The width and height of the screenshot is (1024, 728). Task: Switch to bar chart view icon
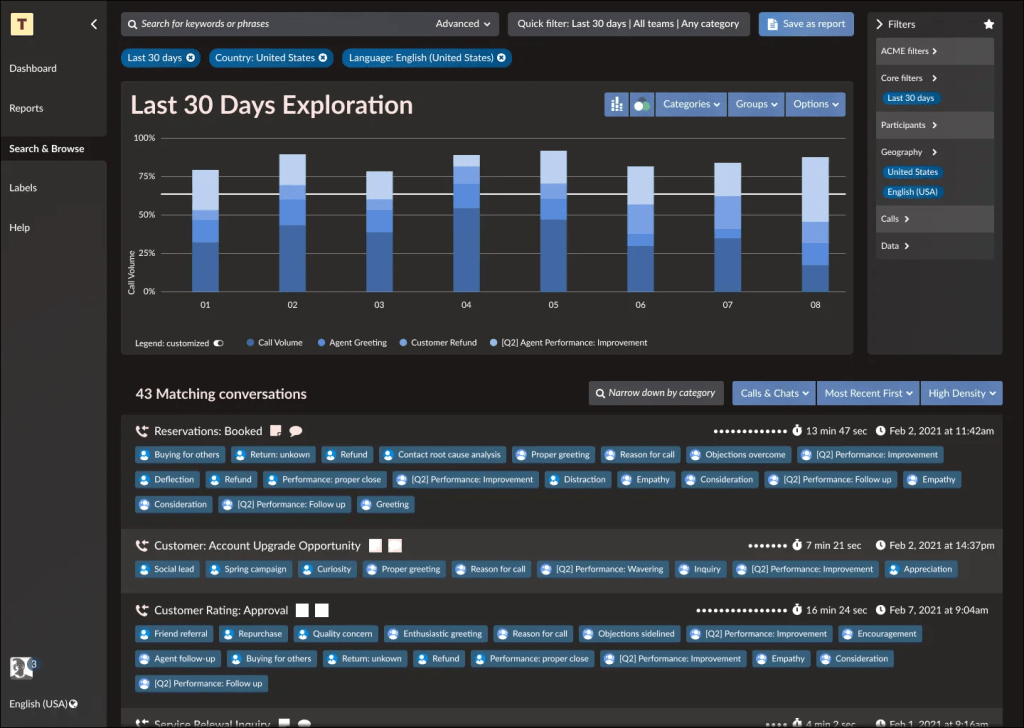[616, 104]
